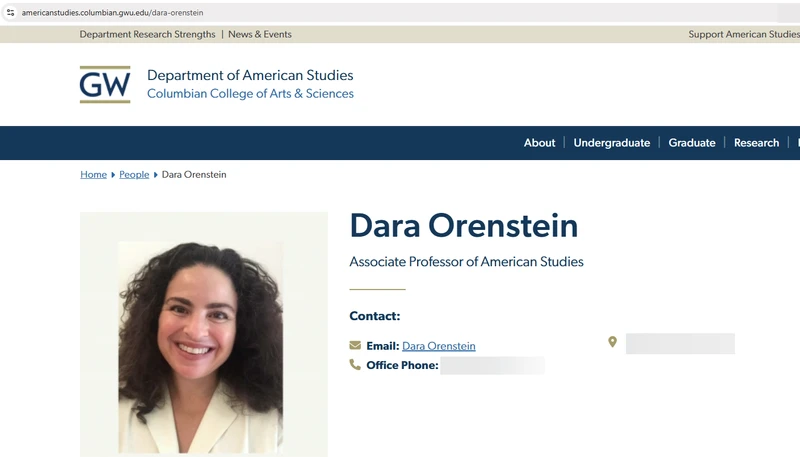Open Department Research Strengths link

coord(147,34)
